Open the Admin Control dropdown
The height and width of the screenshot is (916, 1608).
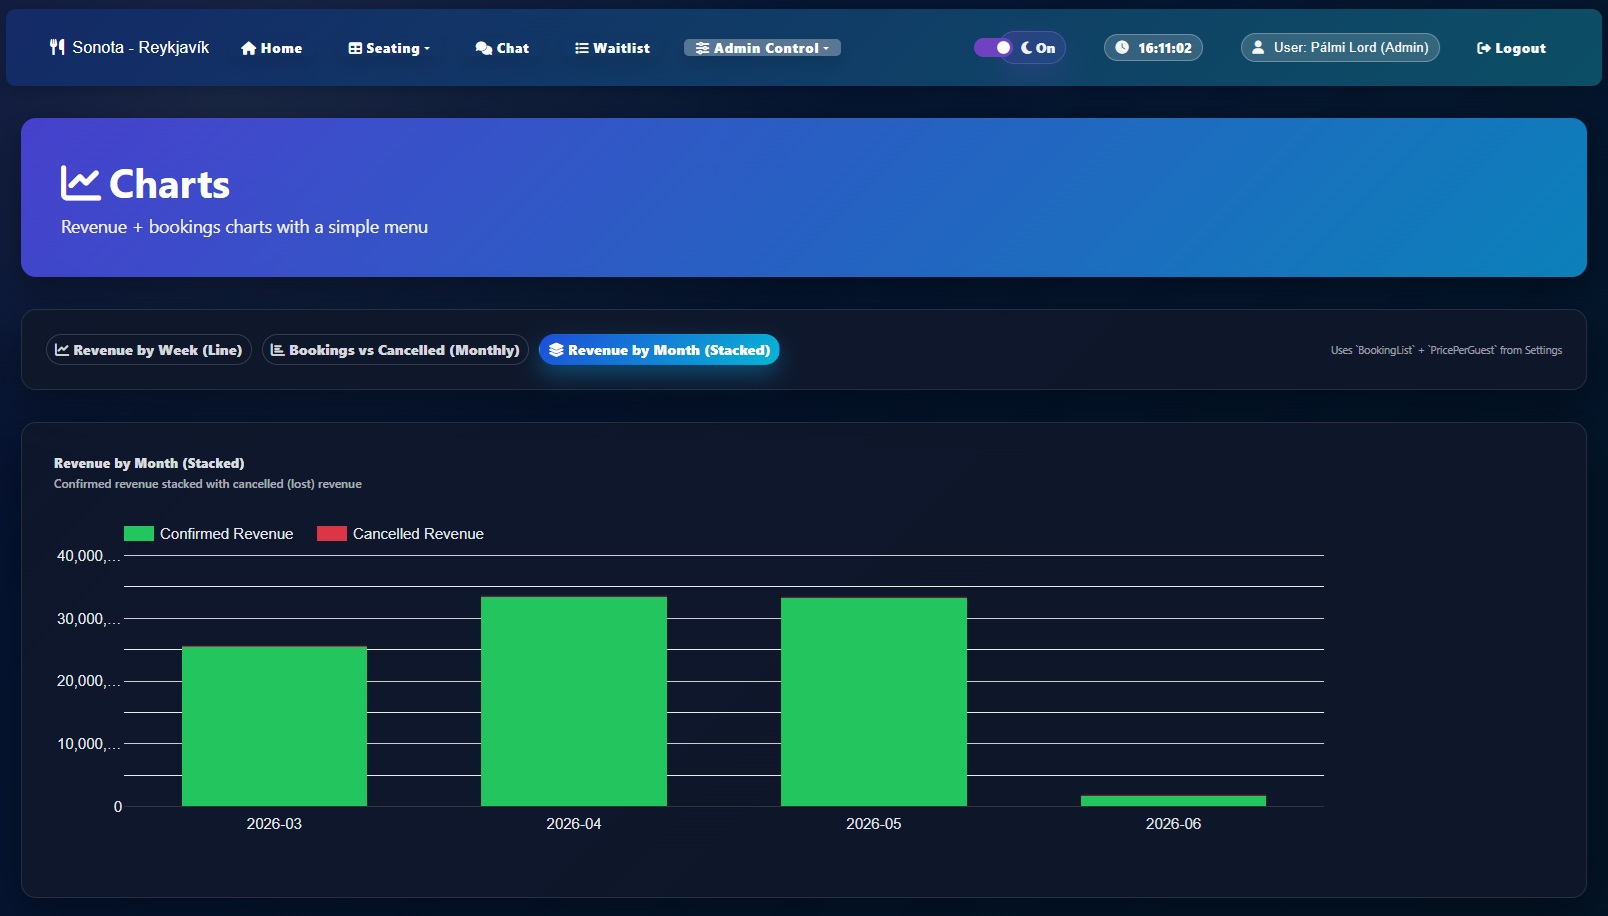coord(762,48)
